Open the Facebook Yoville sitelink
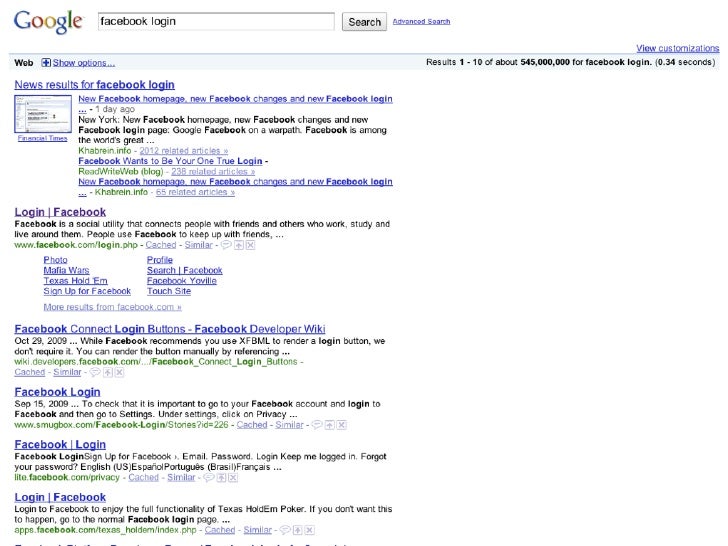The height and width of the screenshot is (546, 728). 182,280
